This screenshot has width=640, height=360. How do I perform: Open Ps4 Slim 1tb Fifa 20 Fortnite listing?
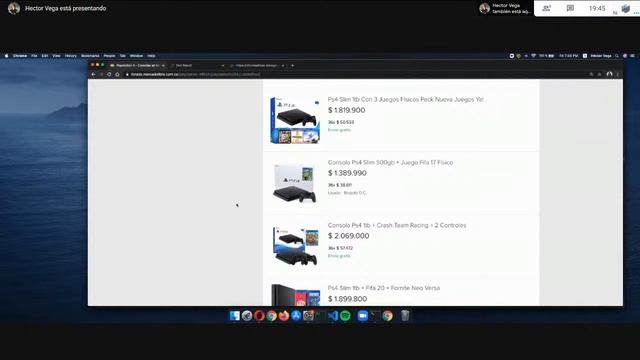pyautogui.click(x=384, y=288)
